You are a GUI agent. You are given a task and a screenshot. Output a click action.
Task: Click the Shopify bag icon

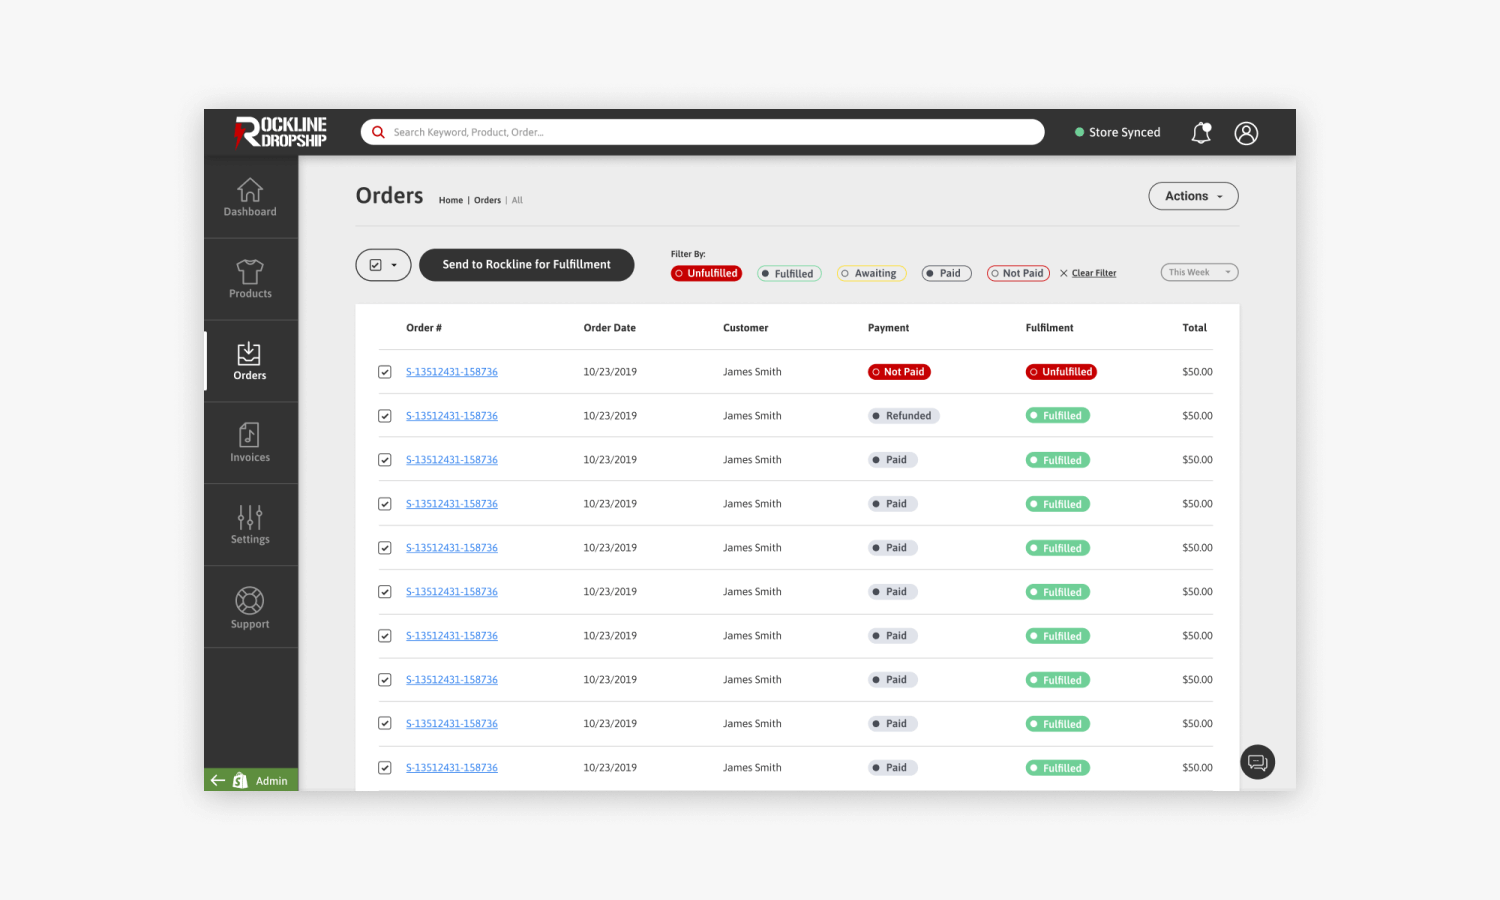coord(240,780)
